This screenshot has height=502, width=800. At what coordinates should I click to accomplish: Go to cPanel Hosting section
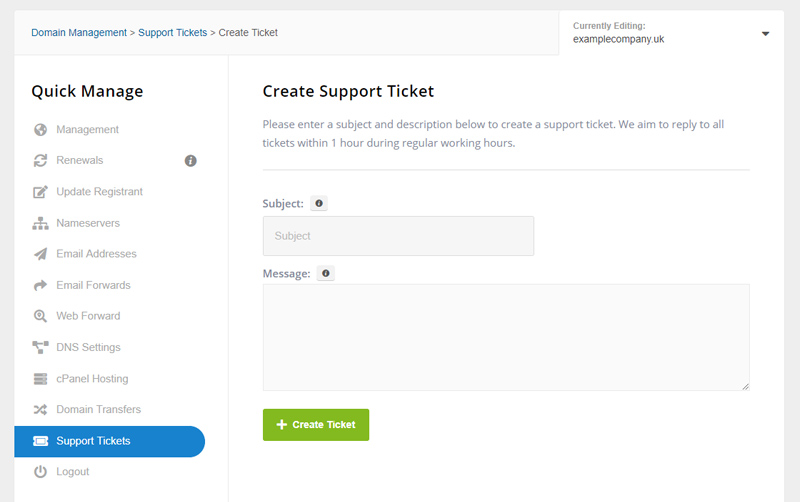click(92, 379)
